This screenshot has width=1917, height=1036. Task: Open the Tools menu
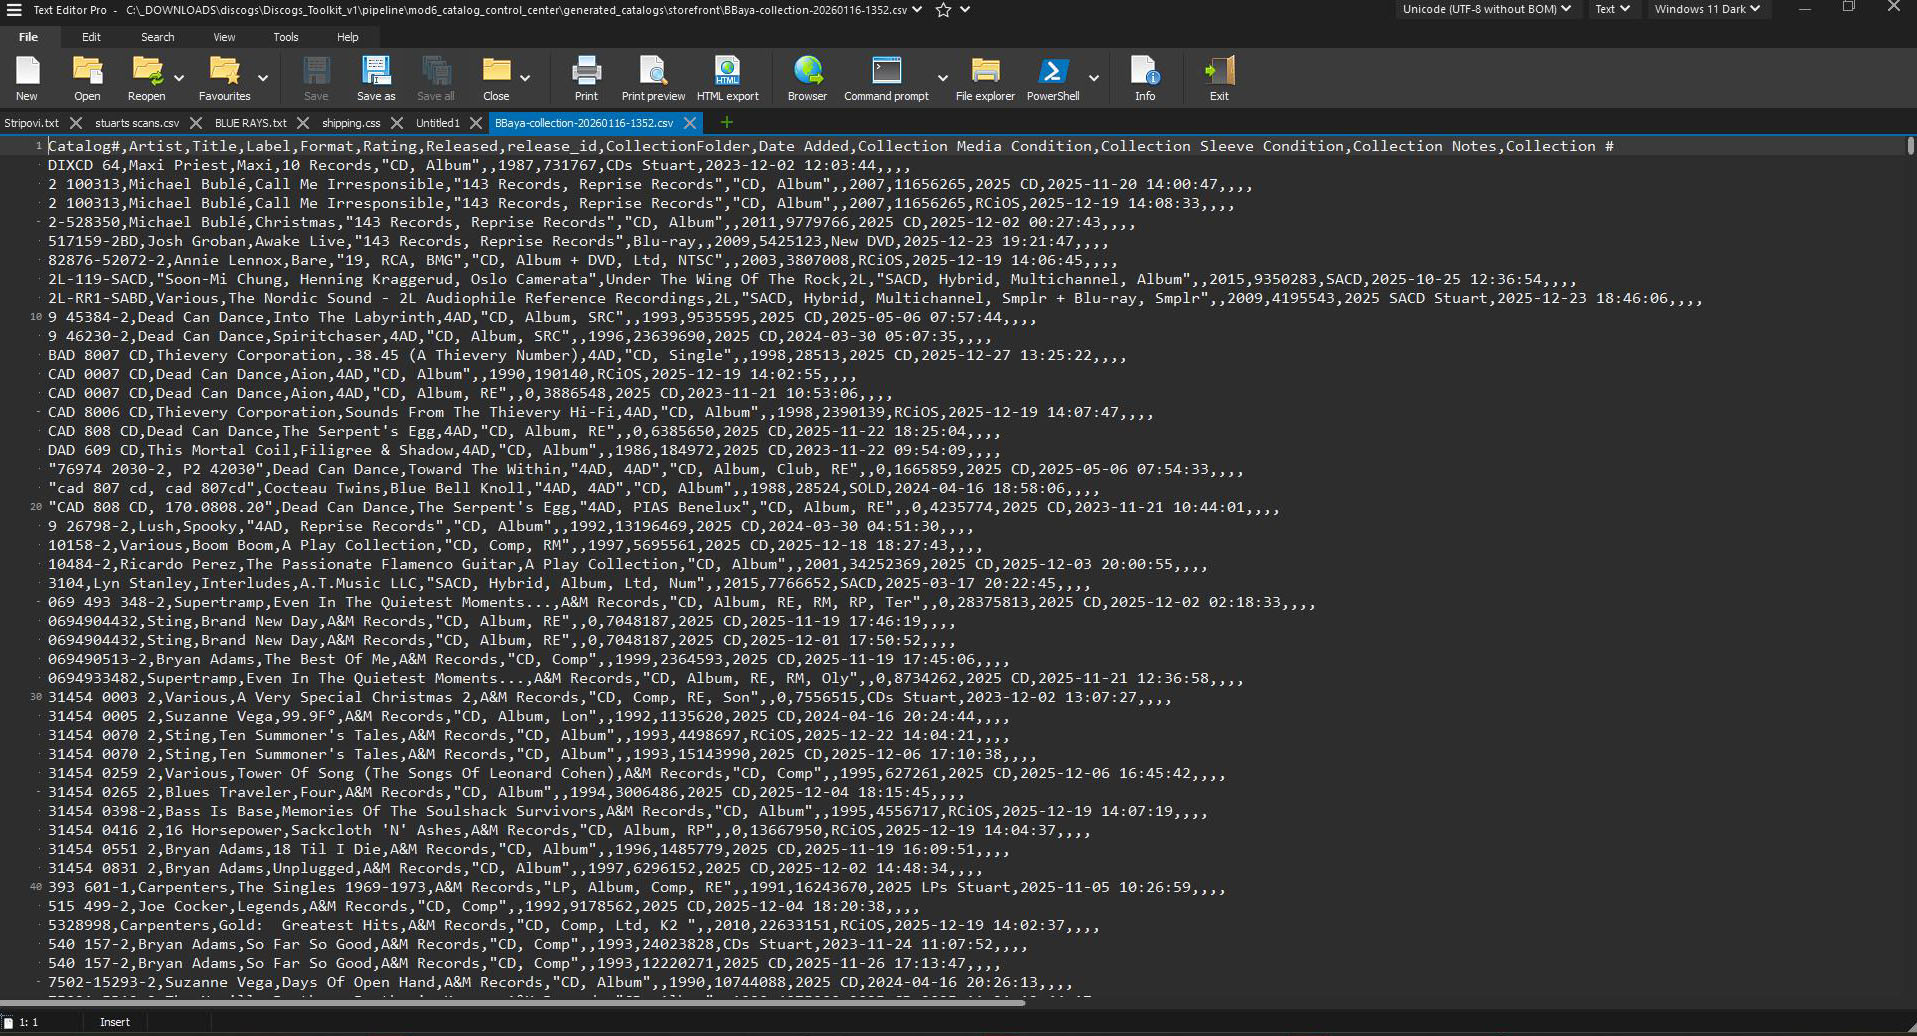coord(286,37)
